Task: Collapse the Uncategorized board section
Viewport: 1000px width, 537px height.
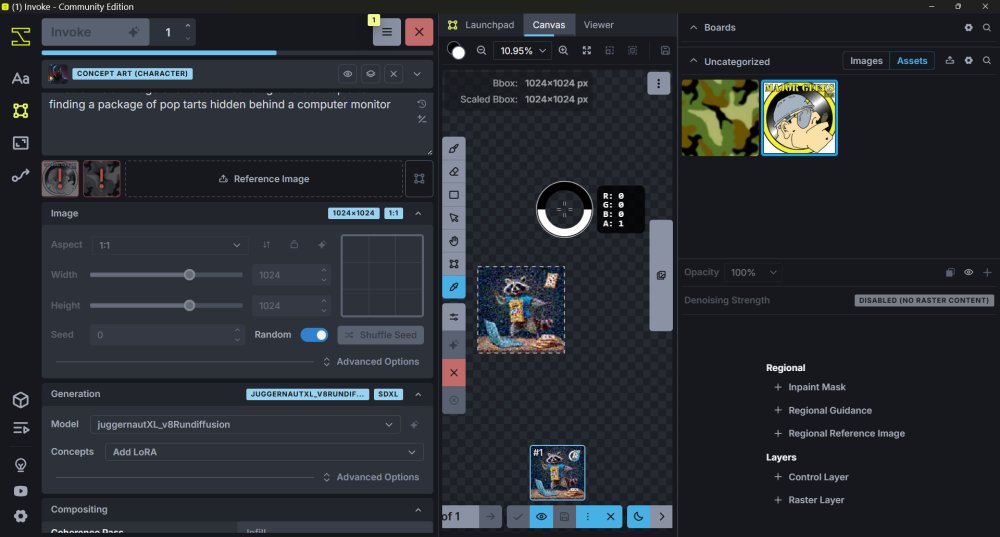Action: pyautogui.click(x=692, y=61)
